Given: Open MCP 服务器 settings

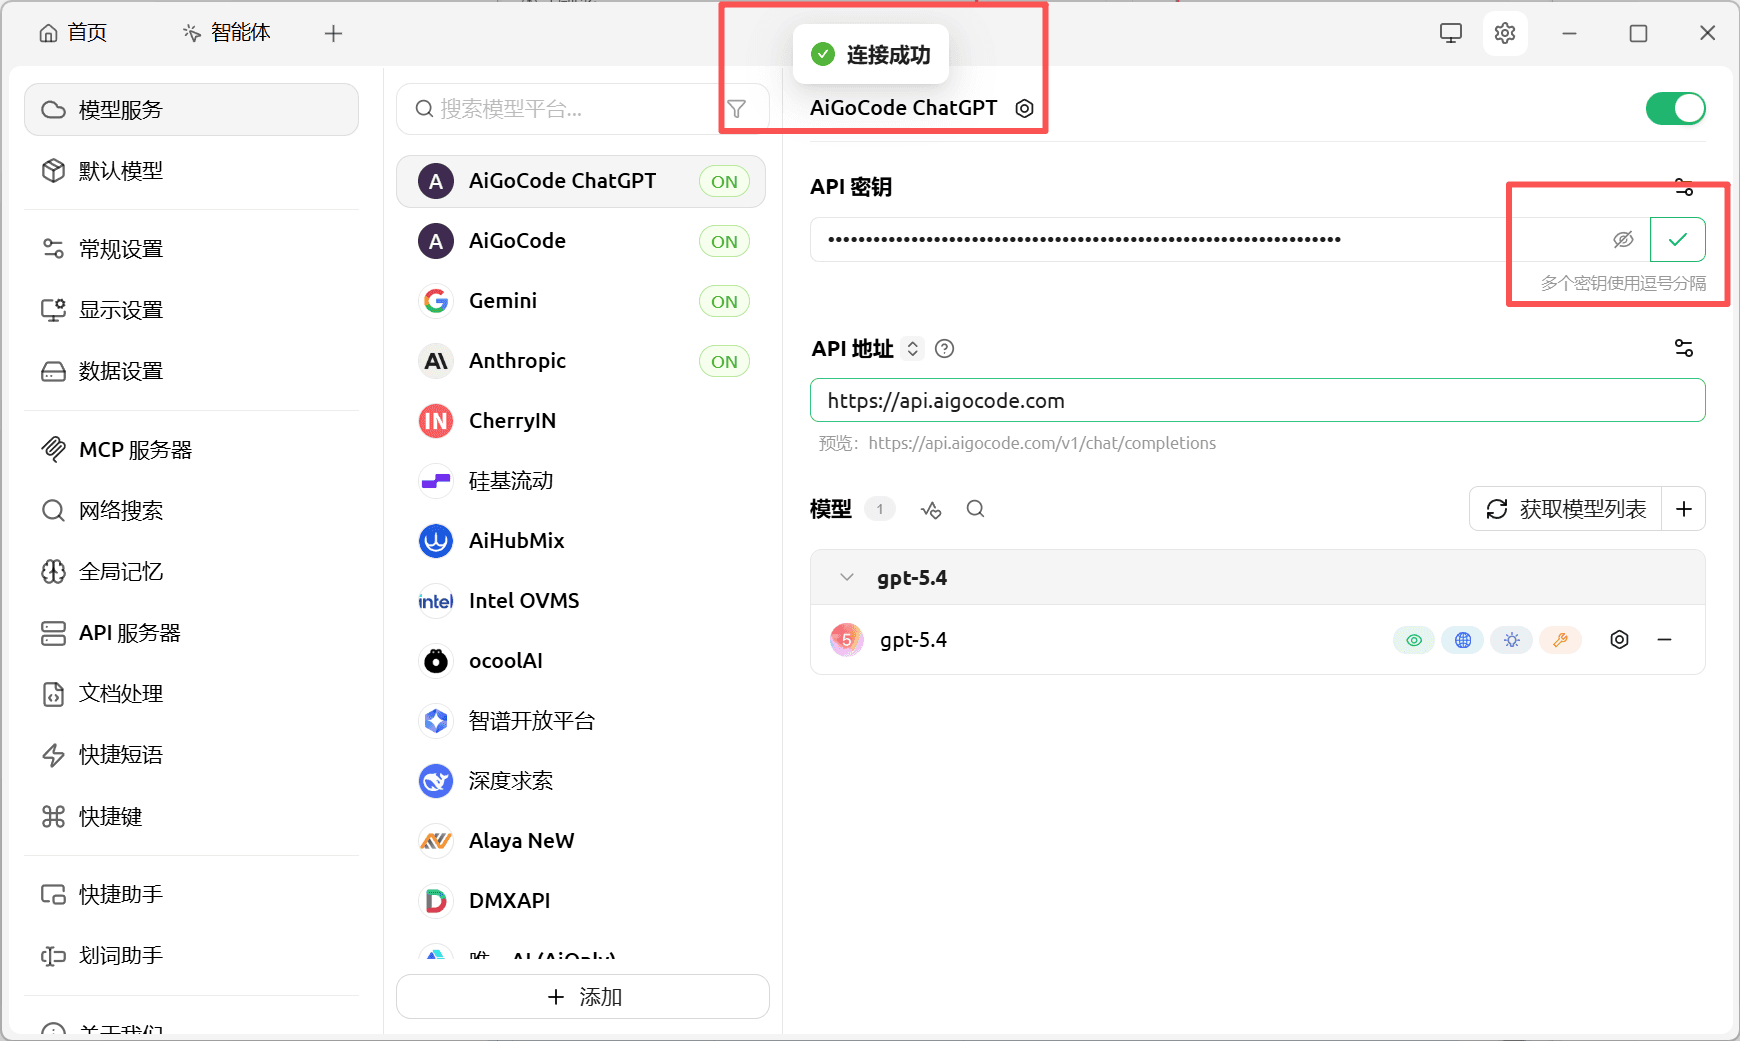Looking at the screenshot, I should 192,450.
